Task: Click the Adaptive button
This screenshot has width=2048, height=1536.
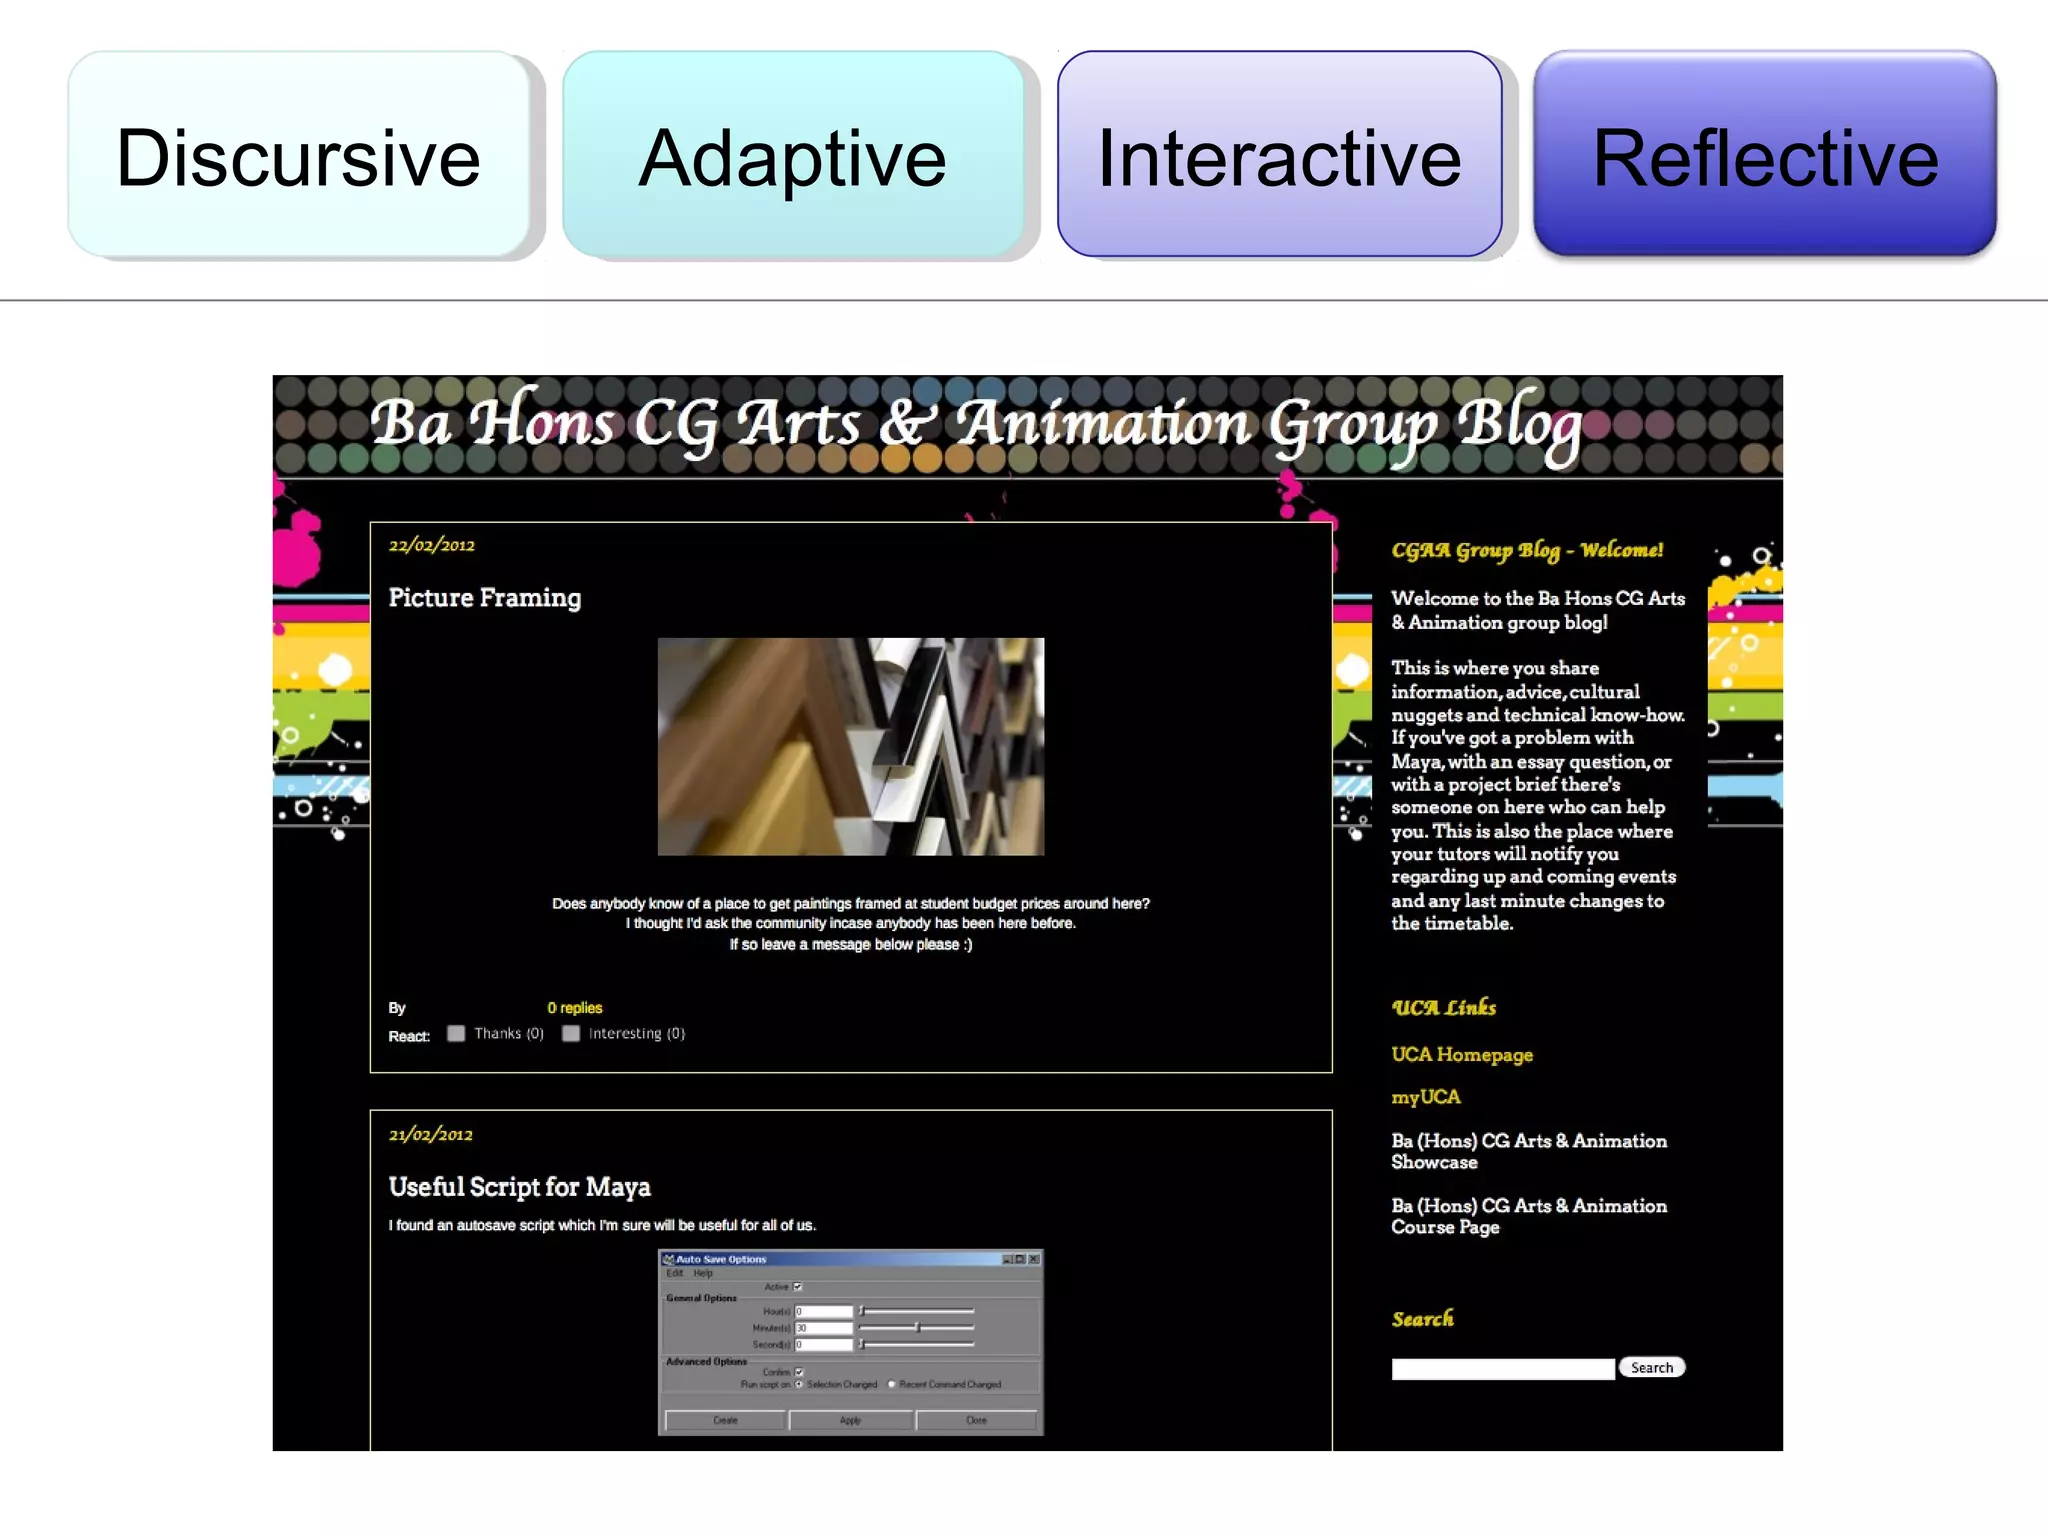Action: click(x=793, y=155)
